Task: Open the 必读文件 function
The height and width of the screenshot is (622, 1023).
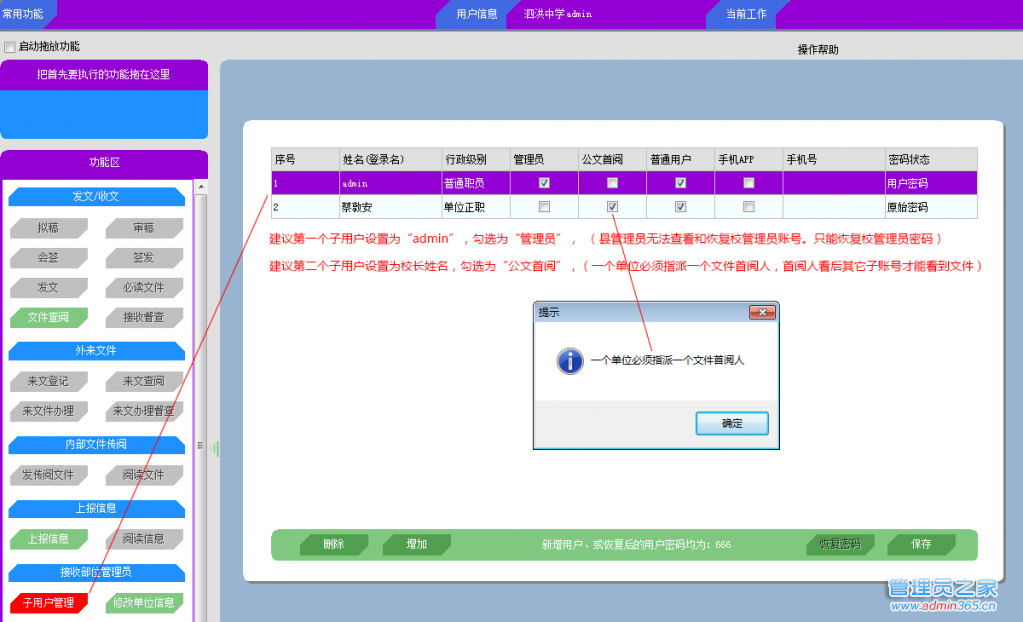Action: 144,287
